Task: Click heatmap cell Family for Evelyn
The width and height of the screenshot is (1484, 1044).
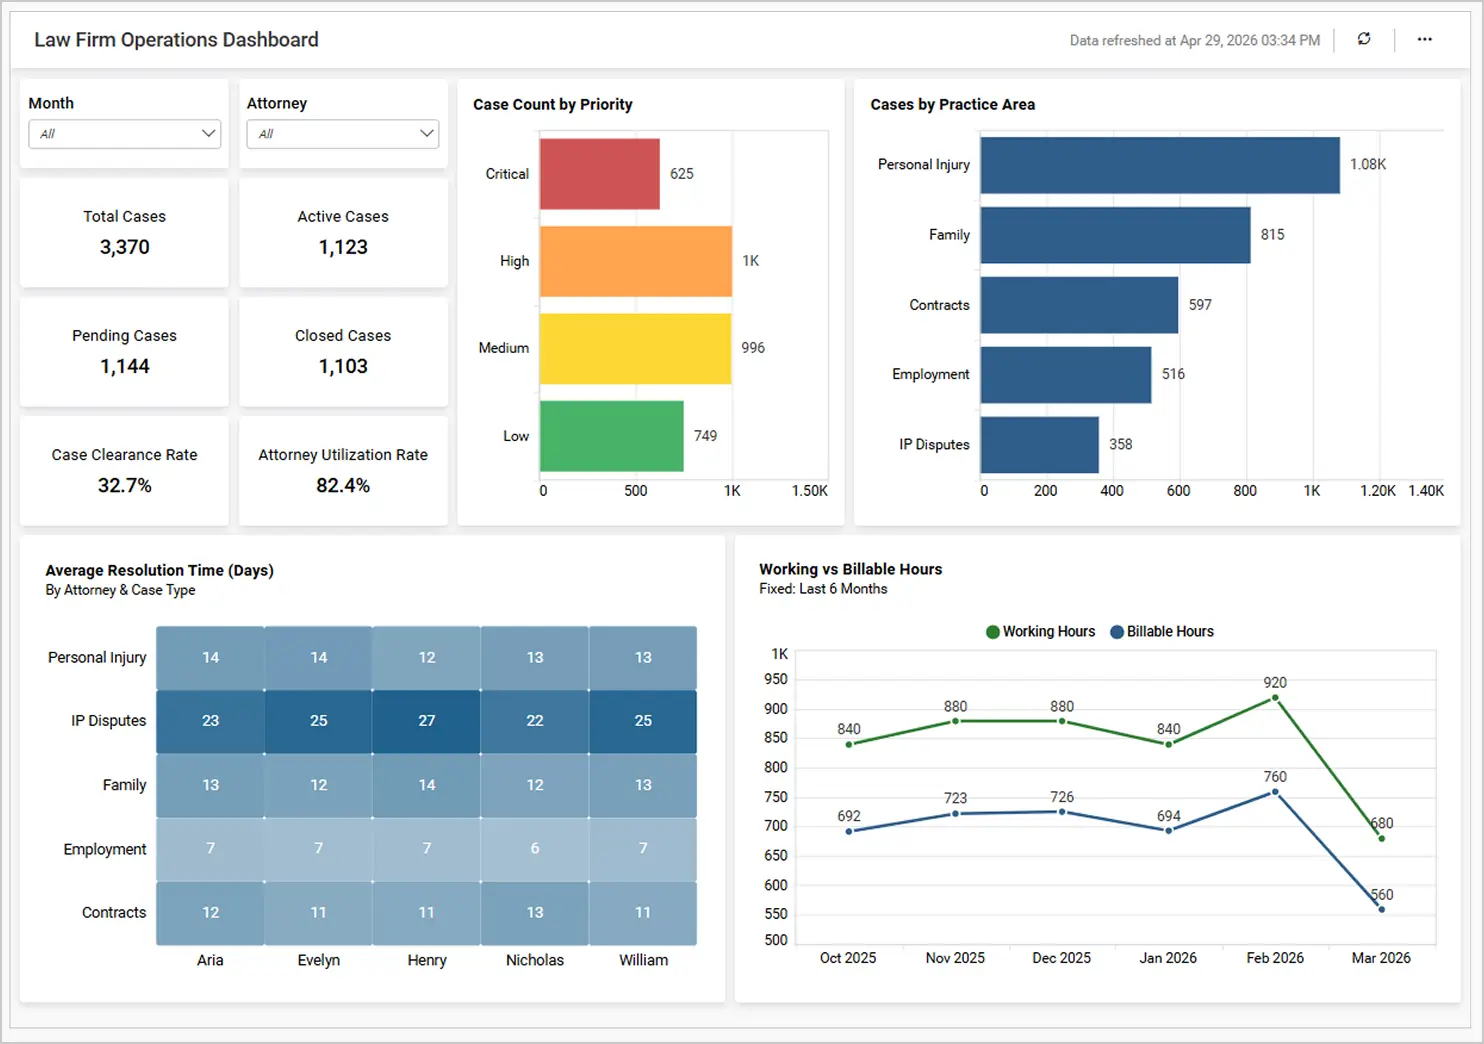Action: pos(319,785)
